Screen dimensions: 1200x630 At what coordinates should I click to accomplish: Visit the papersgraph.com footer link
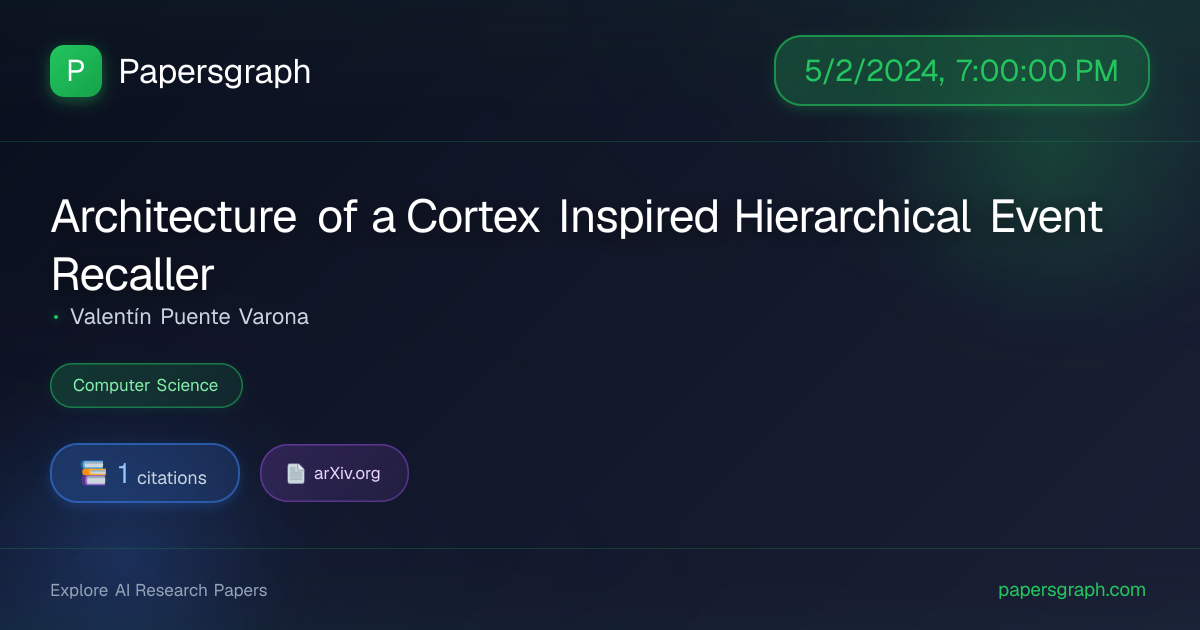1072,590
